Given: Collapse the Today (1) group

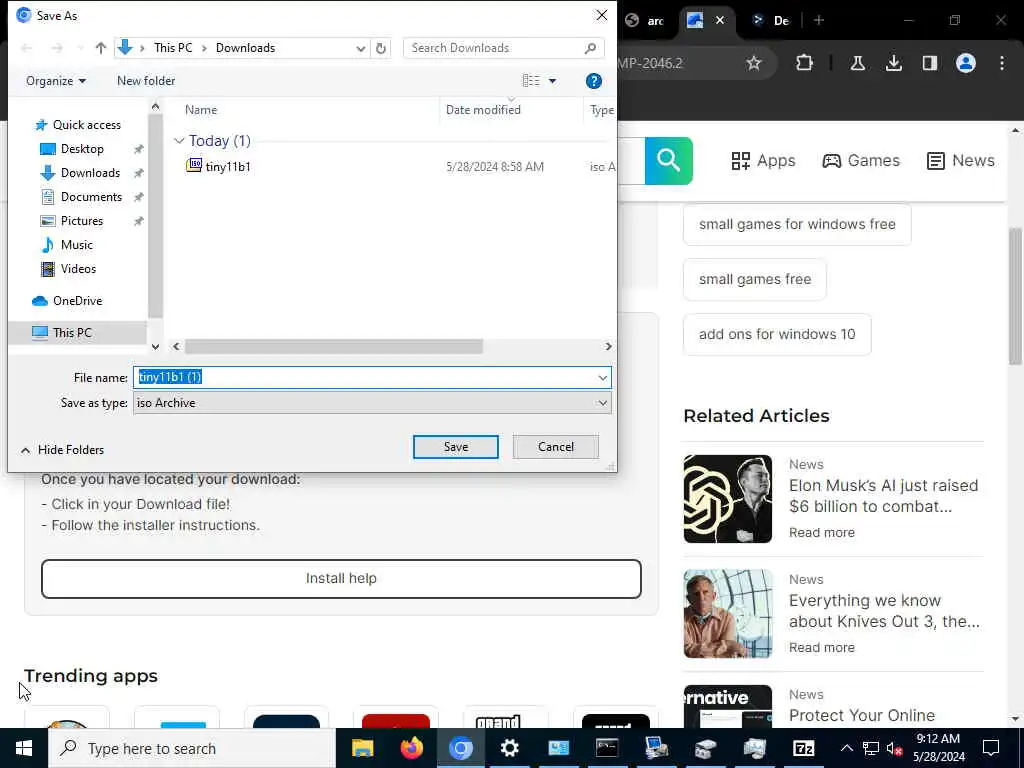Looking at the screenshot, I should (x=179, y=141).
